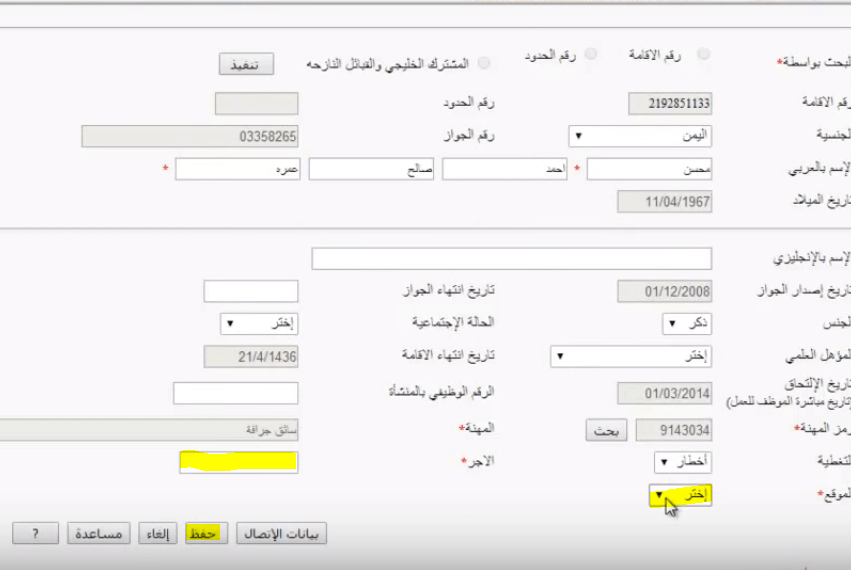Click the passport issue date 01/12/2008
Image resolution: width=851 pixels, height=570 pixels.
click(x=664, y=292)
